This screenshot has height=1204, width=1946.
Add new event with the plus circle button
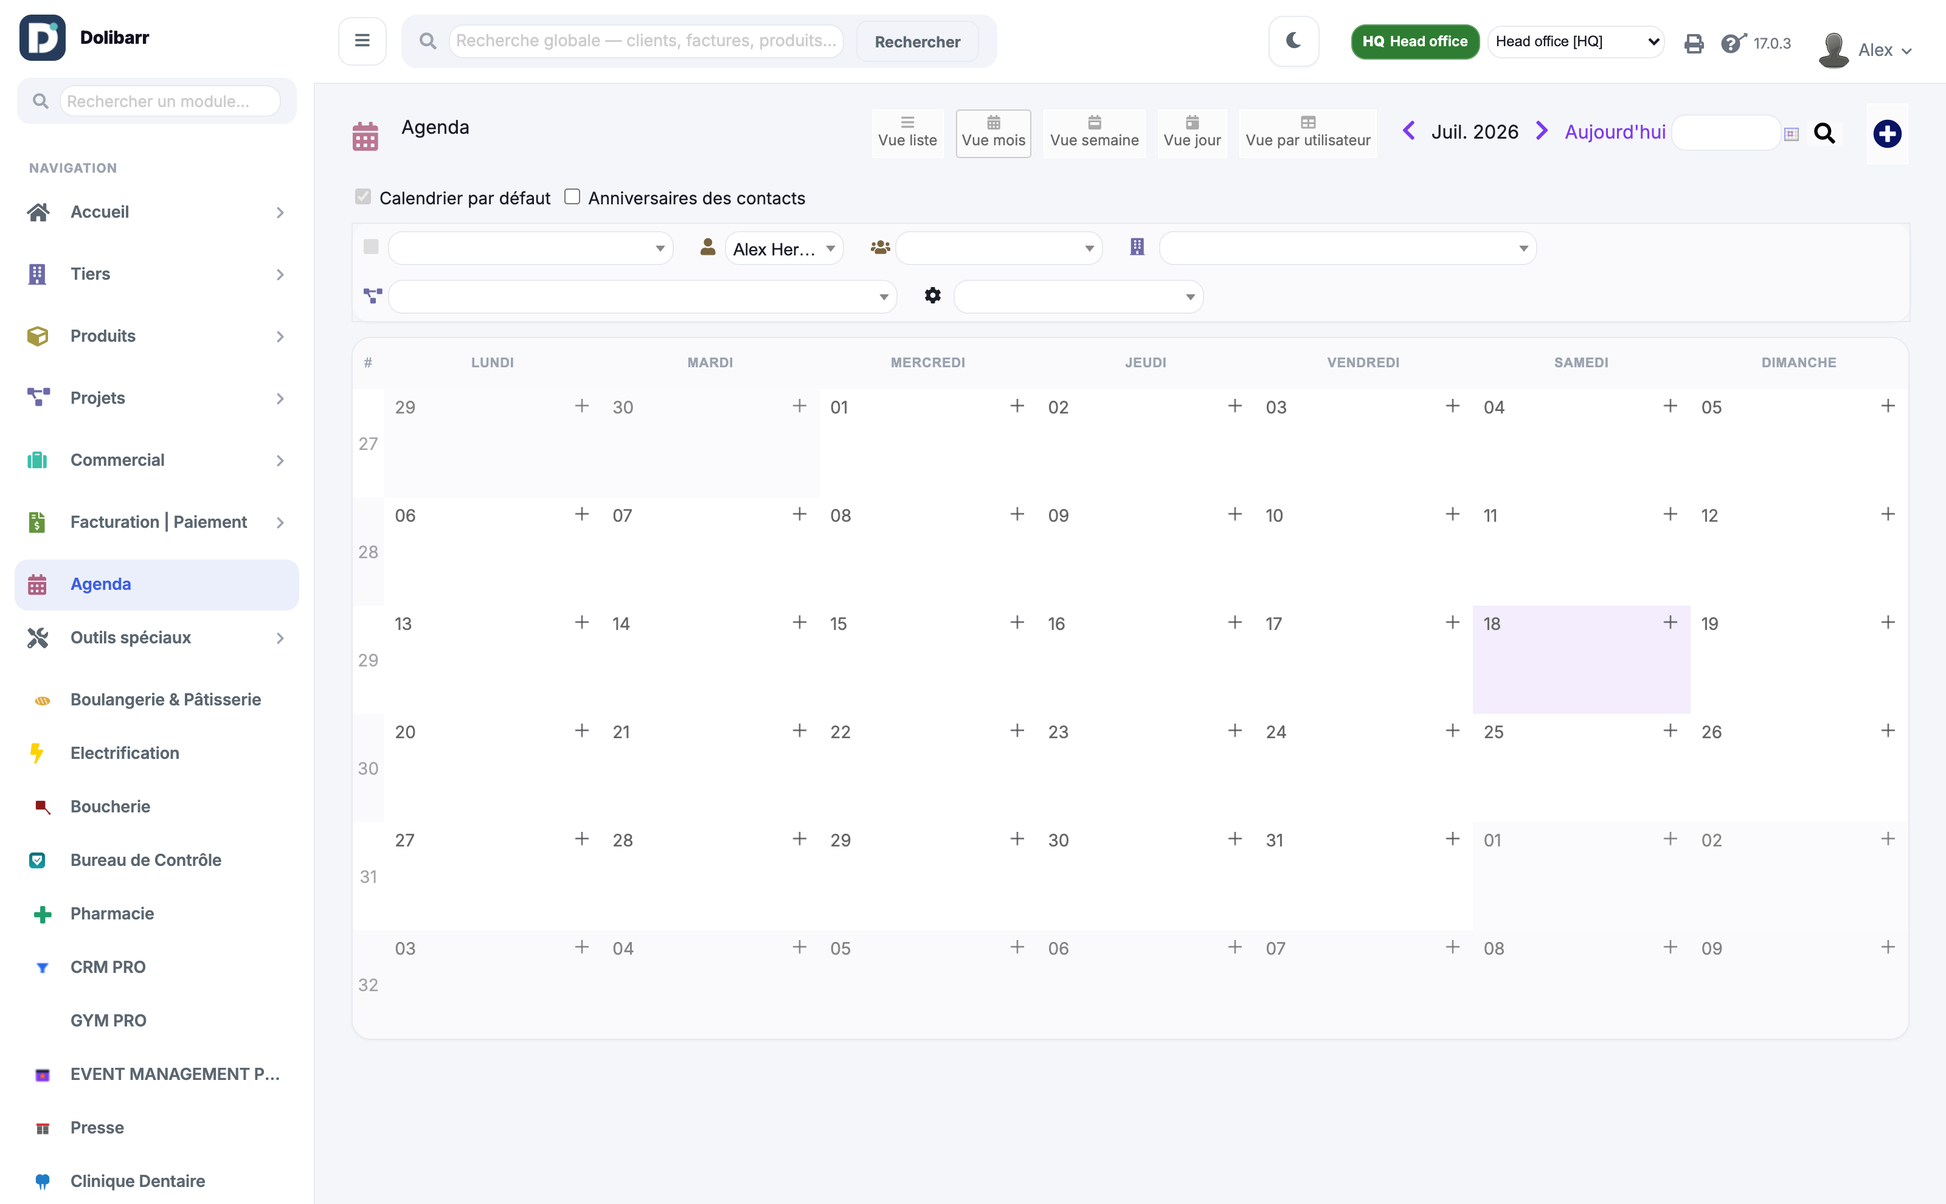pyautogui.click(x=1887, y=133)
